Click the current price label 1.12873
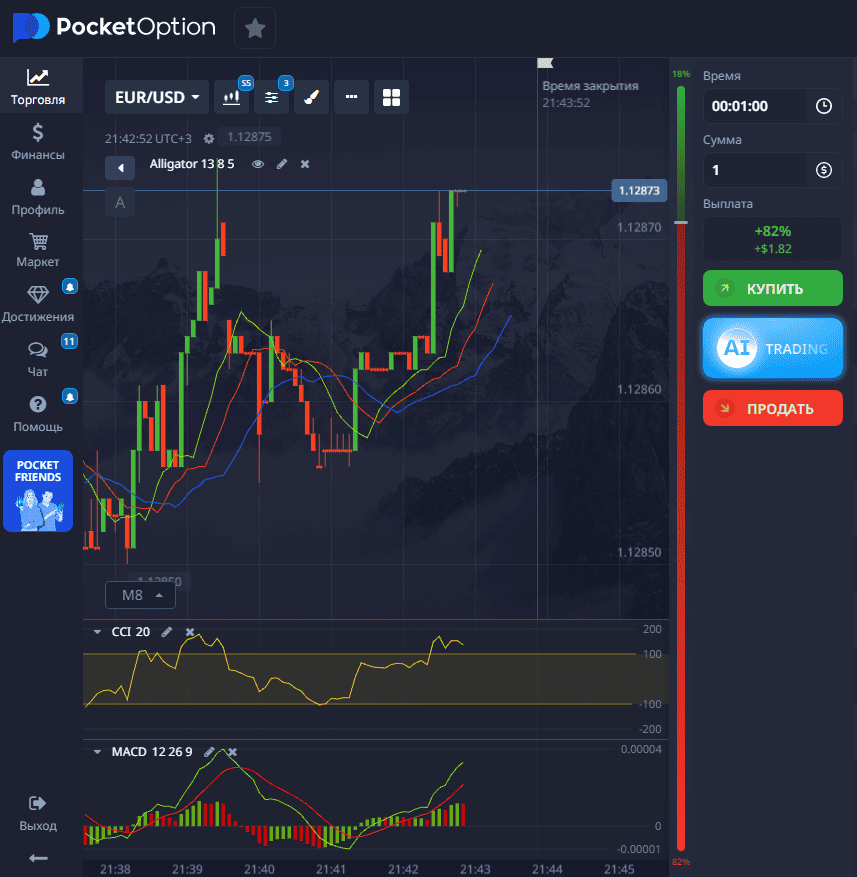 639,191
